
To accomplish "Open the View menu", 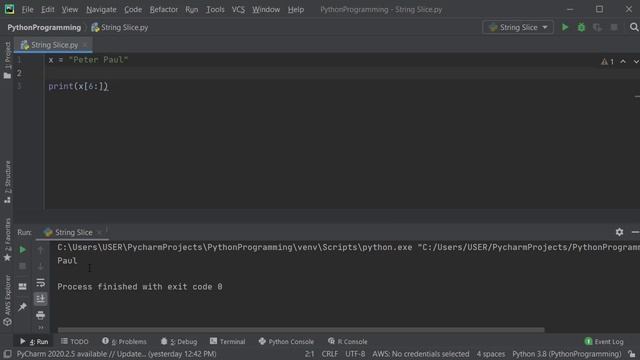I will [70, 9].
